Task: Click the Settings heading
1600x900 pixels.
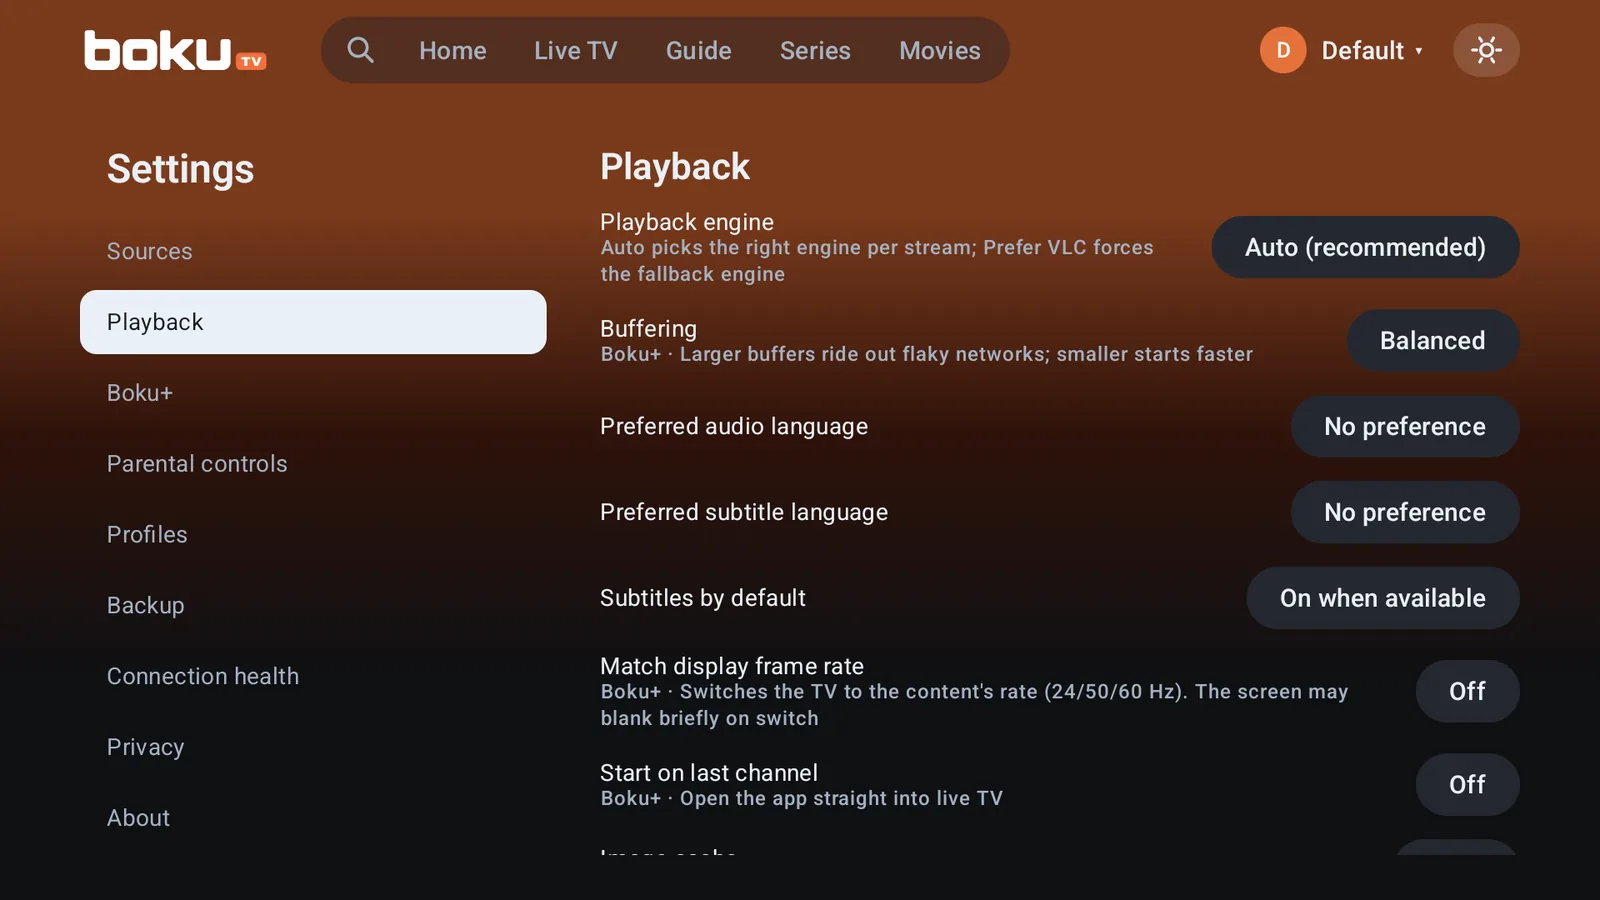Action: click(181, 169)
